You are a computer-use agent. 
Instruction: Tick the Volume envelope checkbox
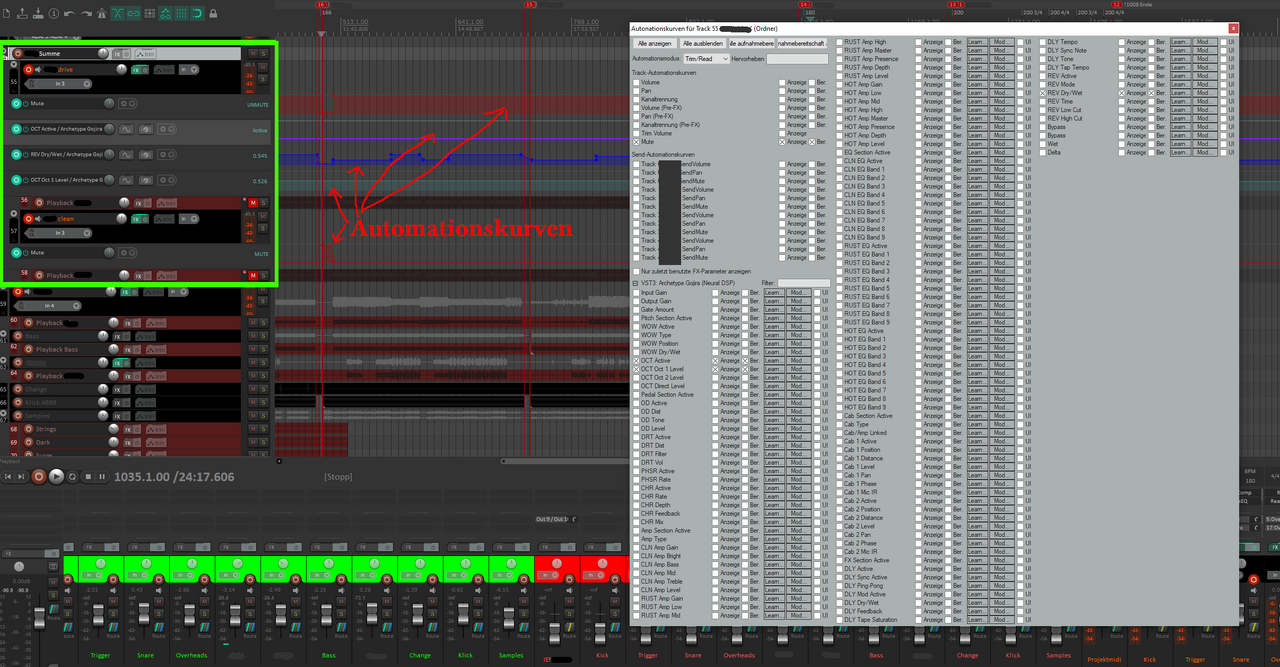tap(636, 82)
